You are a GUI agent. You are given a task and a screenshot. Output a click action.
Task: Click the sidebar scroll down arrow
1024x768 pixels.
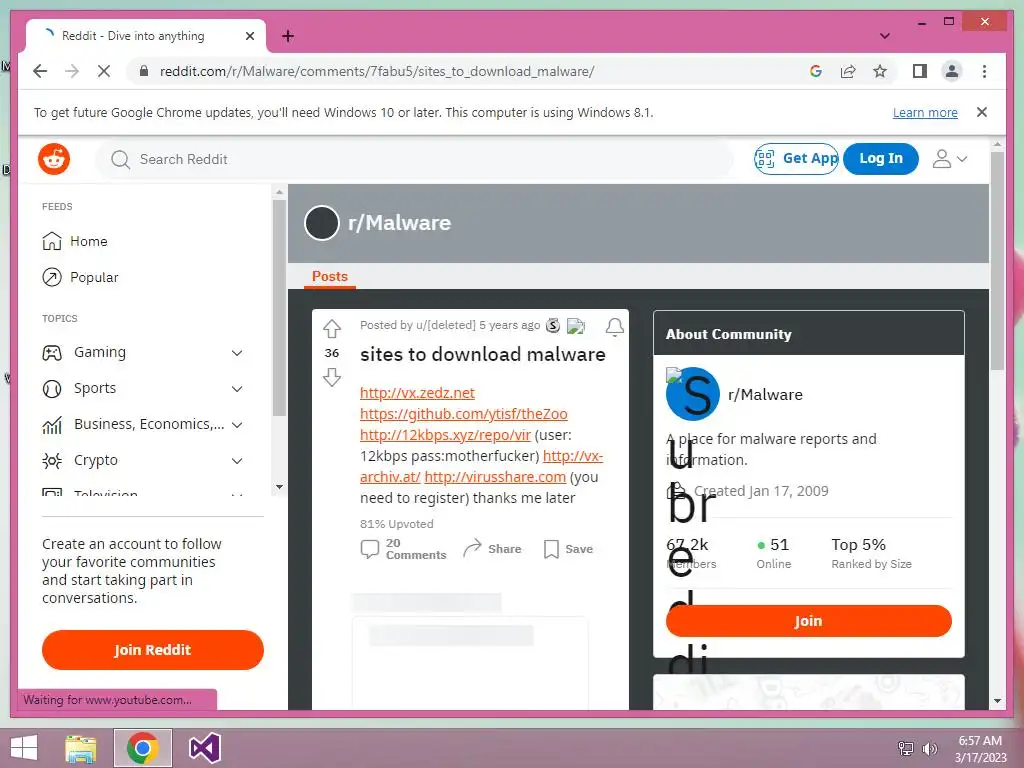pyautogui.click(x=280, y=487)
